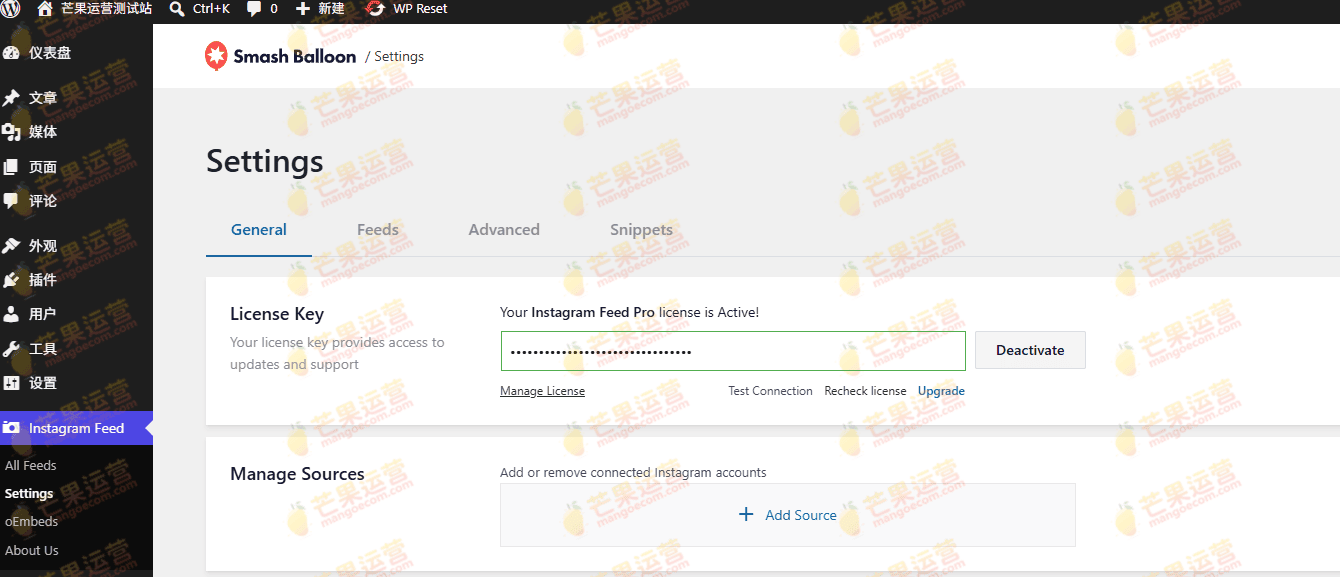The width and height of the screenshot is (1340, 577).
Task: Open the 新建 new content menu
Action: click(x=331, y=9)
